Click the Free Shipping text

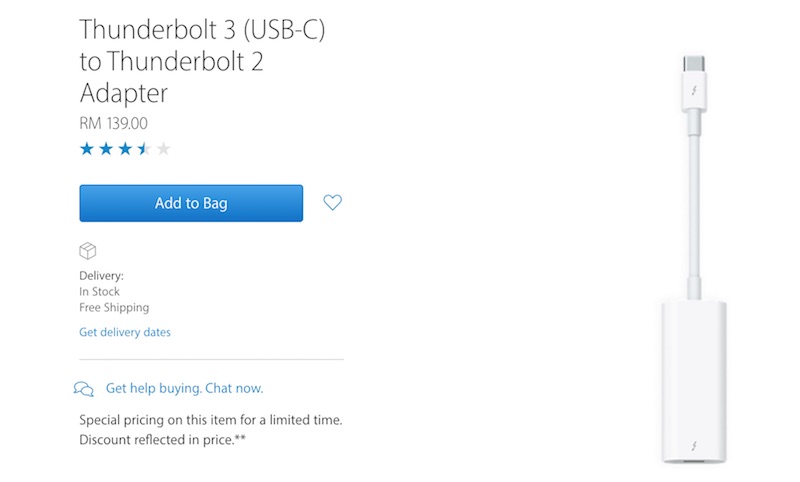point(114,308)
